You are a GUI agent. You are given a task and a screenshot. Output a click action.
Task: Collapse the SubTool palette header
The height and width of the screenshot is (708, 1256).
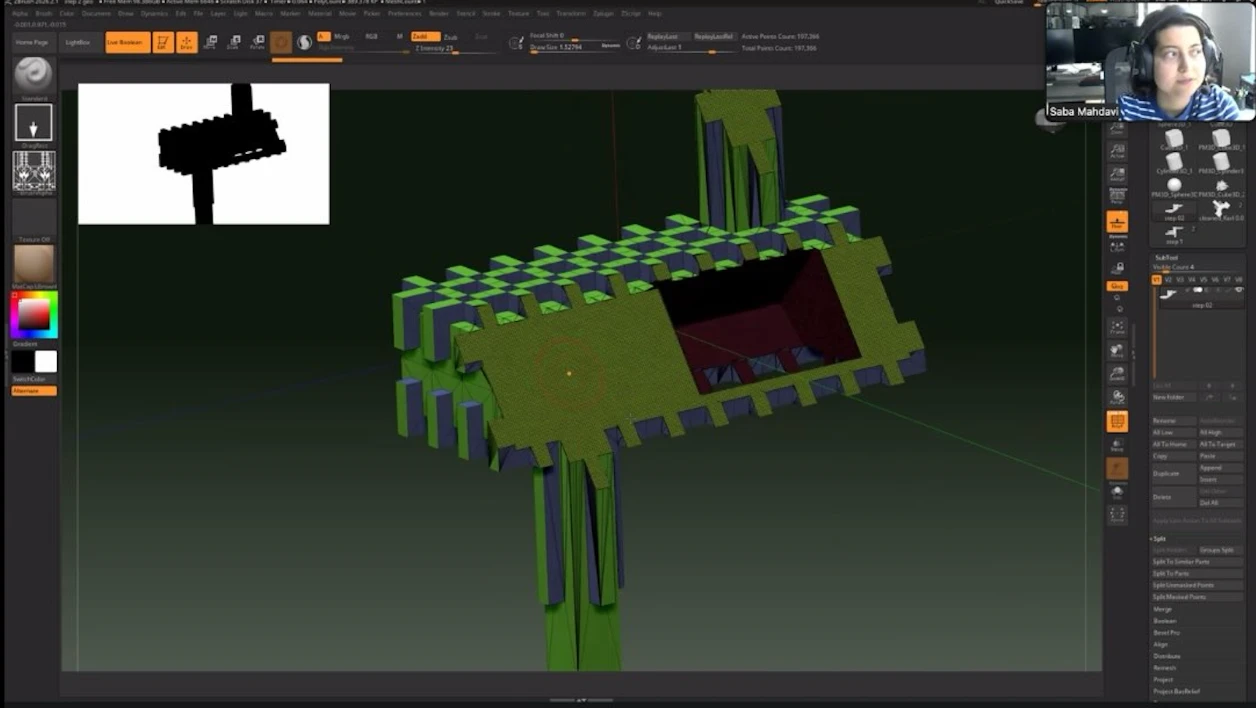tap(1166, 257)
